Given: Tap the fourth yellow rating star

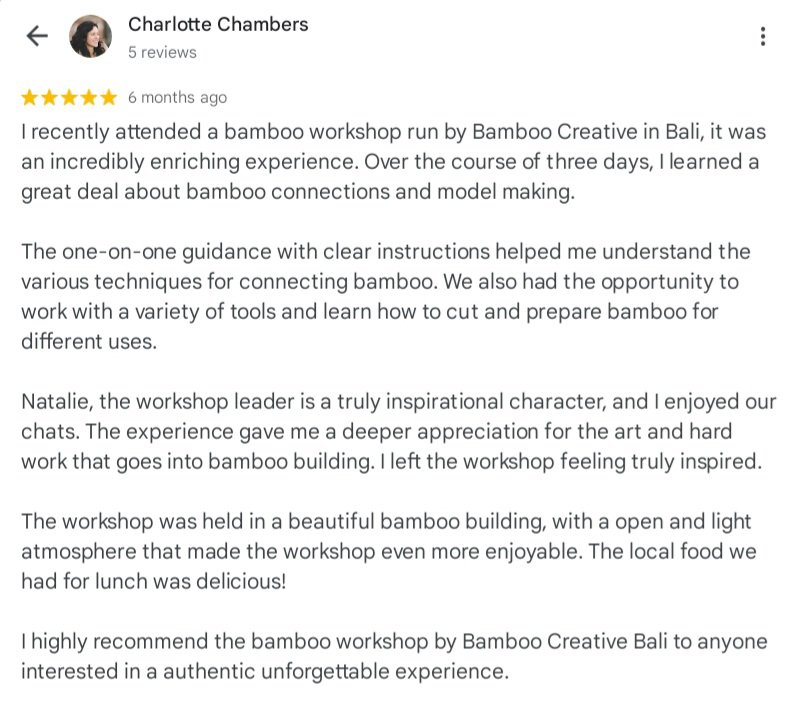Looking at the screenshot, I should point(88,97).
